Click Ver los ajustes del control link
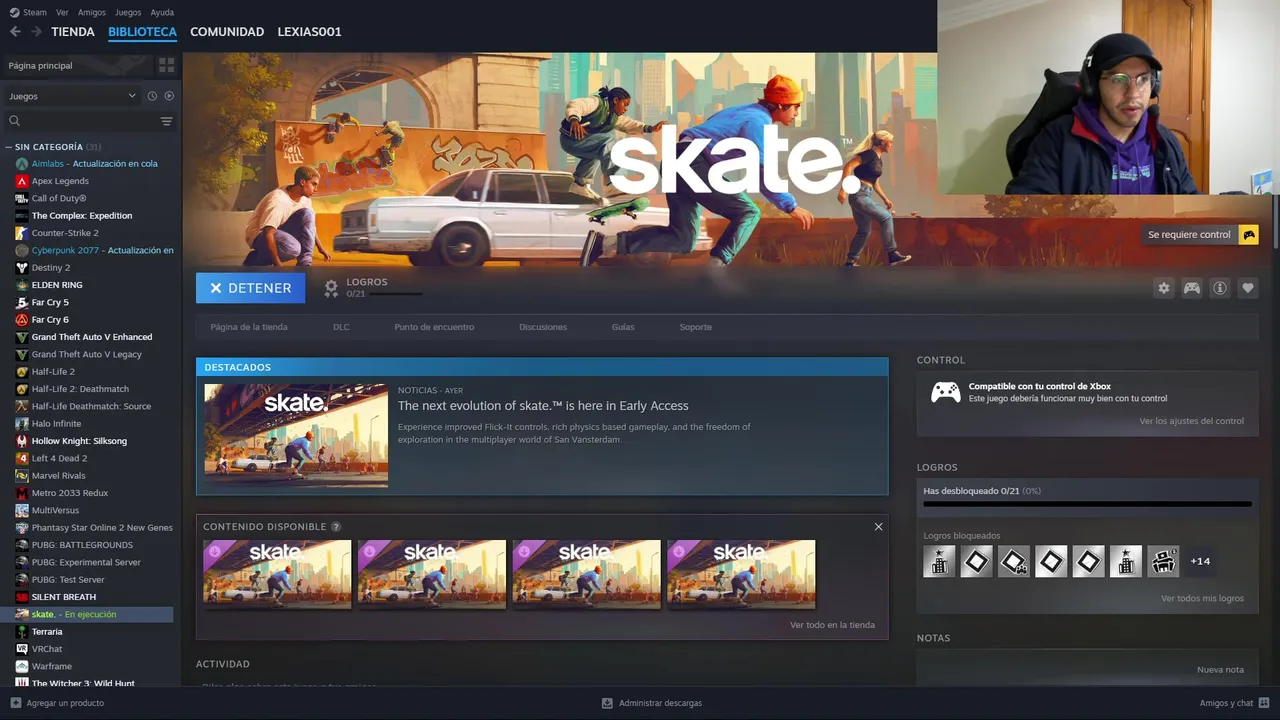 coord(1191,421)
